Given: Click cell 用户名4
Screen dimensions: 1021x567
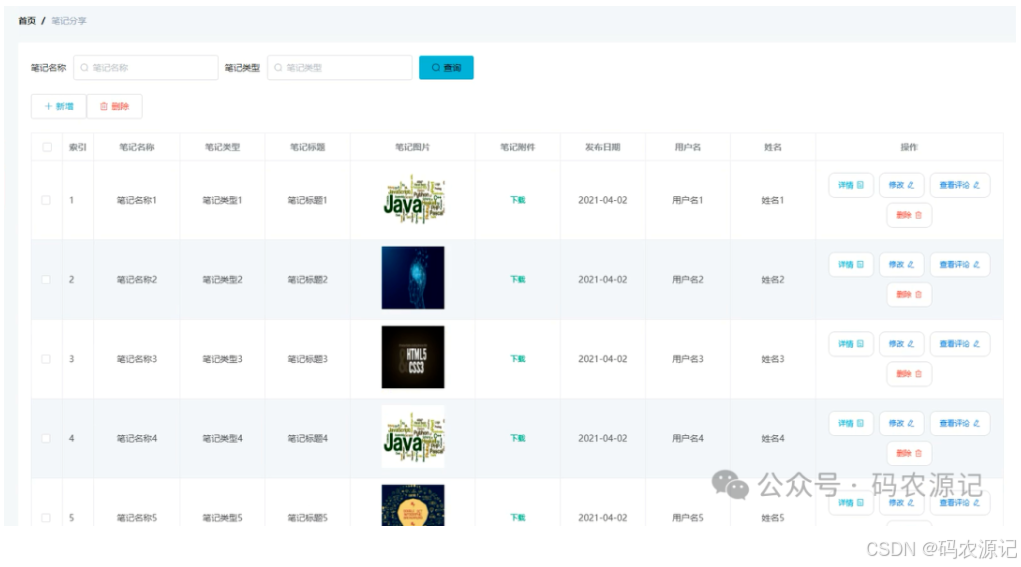Looking at the screenshot, I should pyautogui.click(x=688, y=438).
